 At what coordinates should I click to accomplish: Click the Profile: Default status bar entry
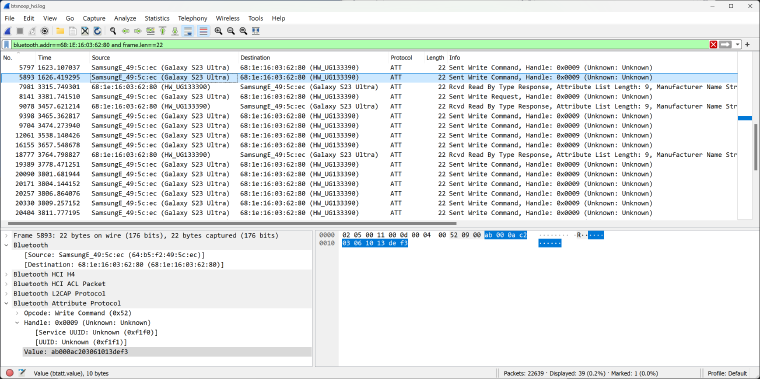pyautogui.click(x=727, y=373)
